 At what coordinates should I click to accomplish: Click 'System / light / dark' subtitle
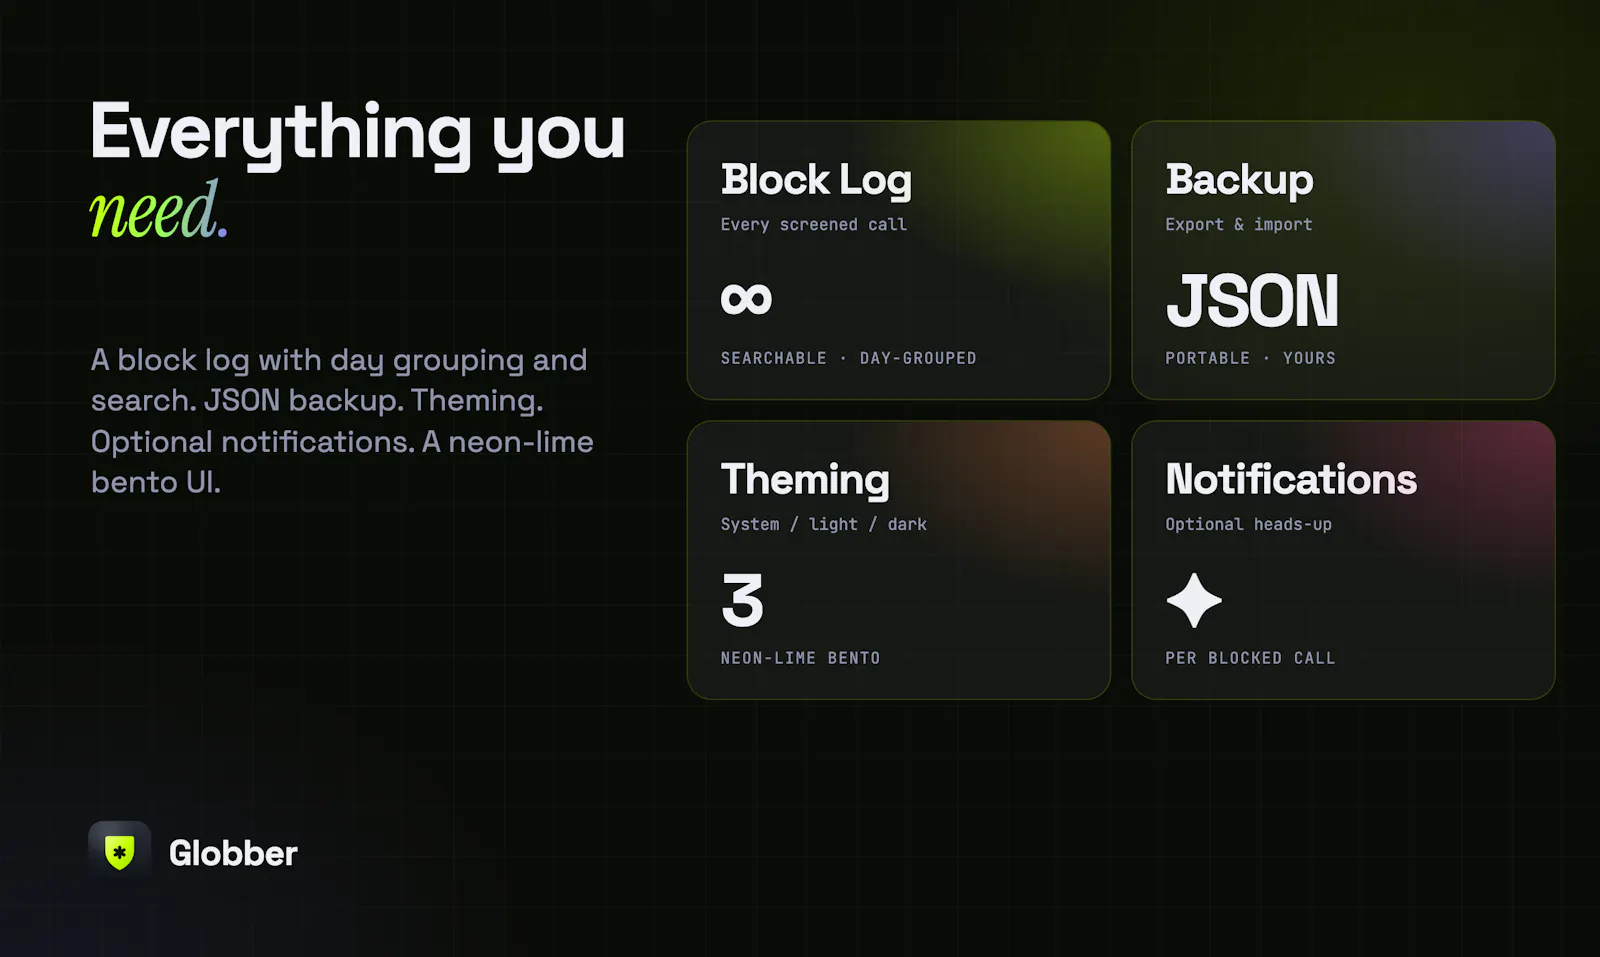tap(824, 525)
